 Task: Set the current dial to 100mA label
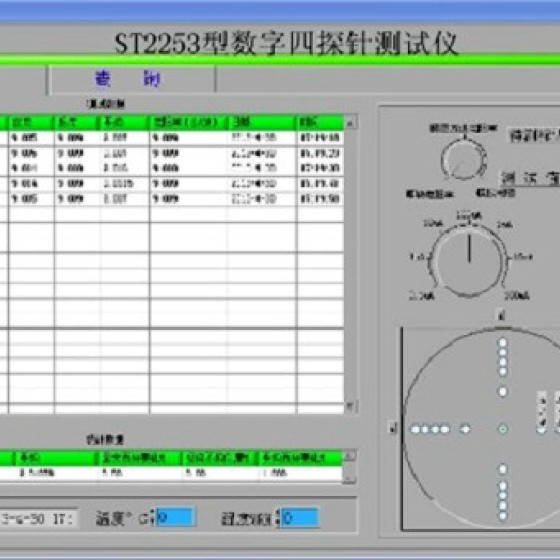coord(517,296)
